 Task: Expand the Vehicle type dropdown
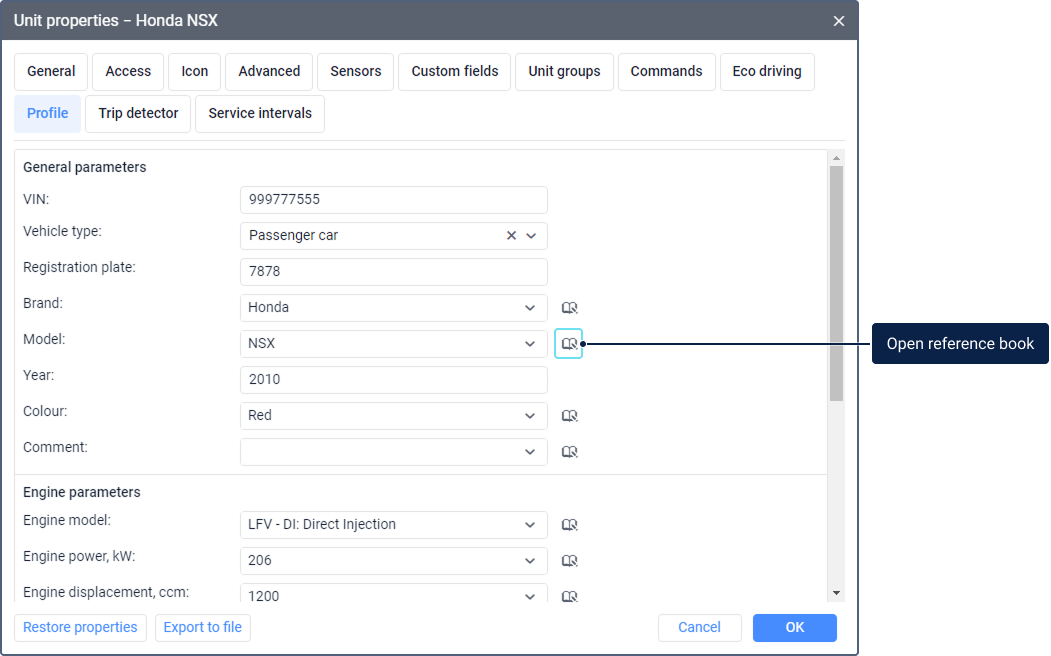(x=531, y=236)
